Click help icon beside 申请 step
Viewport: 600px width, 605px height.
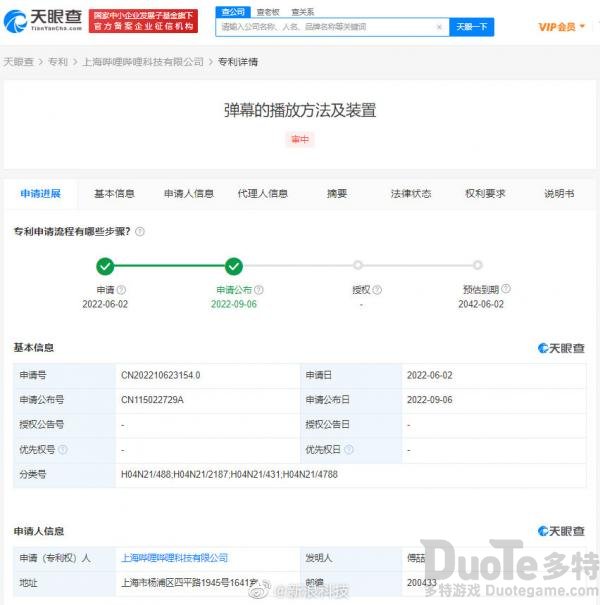121,290
